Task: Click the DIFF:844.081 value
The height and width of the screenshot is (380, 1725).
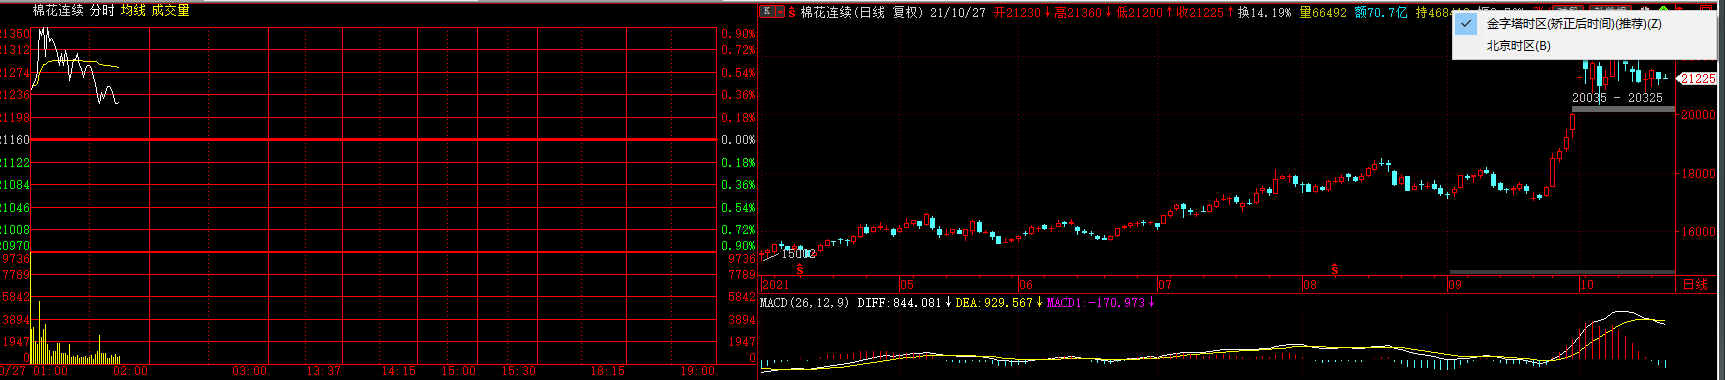Action: (899, 302)
